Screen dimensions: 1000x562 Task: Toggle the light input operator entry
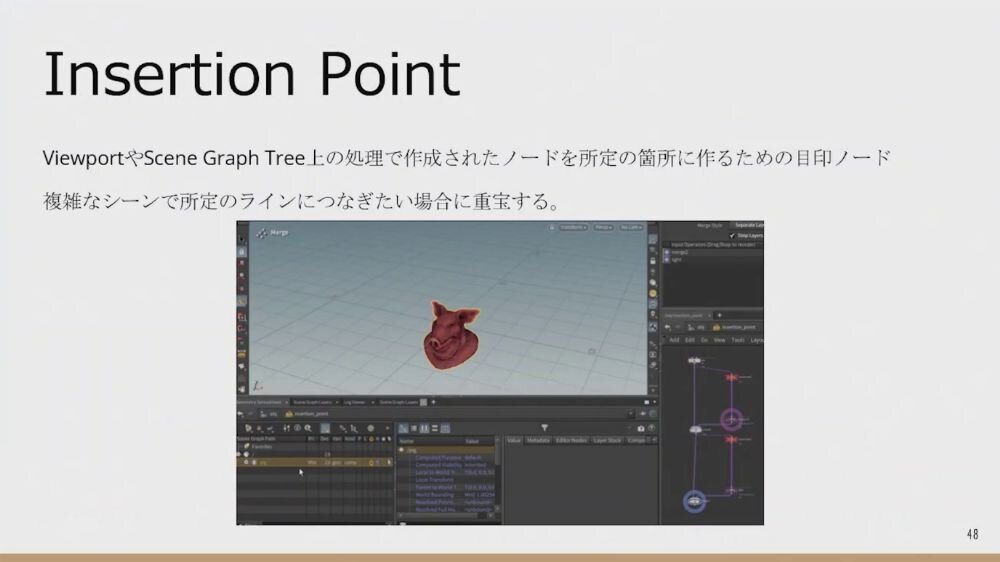667,259
